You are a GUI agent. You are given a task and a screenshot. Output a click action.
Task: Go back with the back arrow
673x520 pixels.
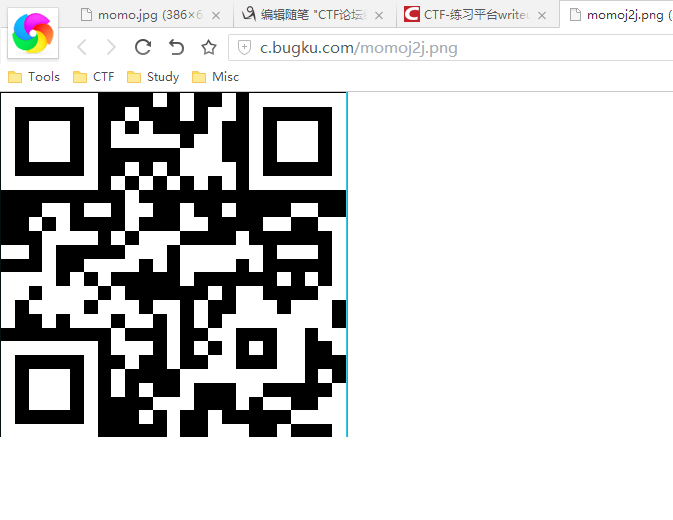(x=82, y=47)
